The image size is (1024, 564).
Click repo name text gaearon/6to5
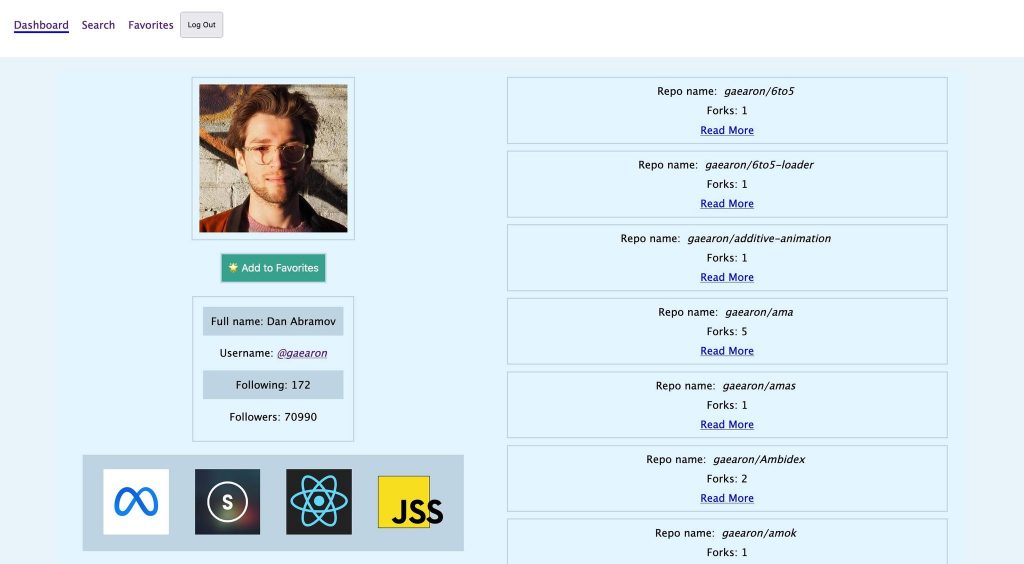pyautogui.click(x=759, y=91)
